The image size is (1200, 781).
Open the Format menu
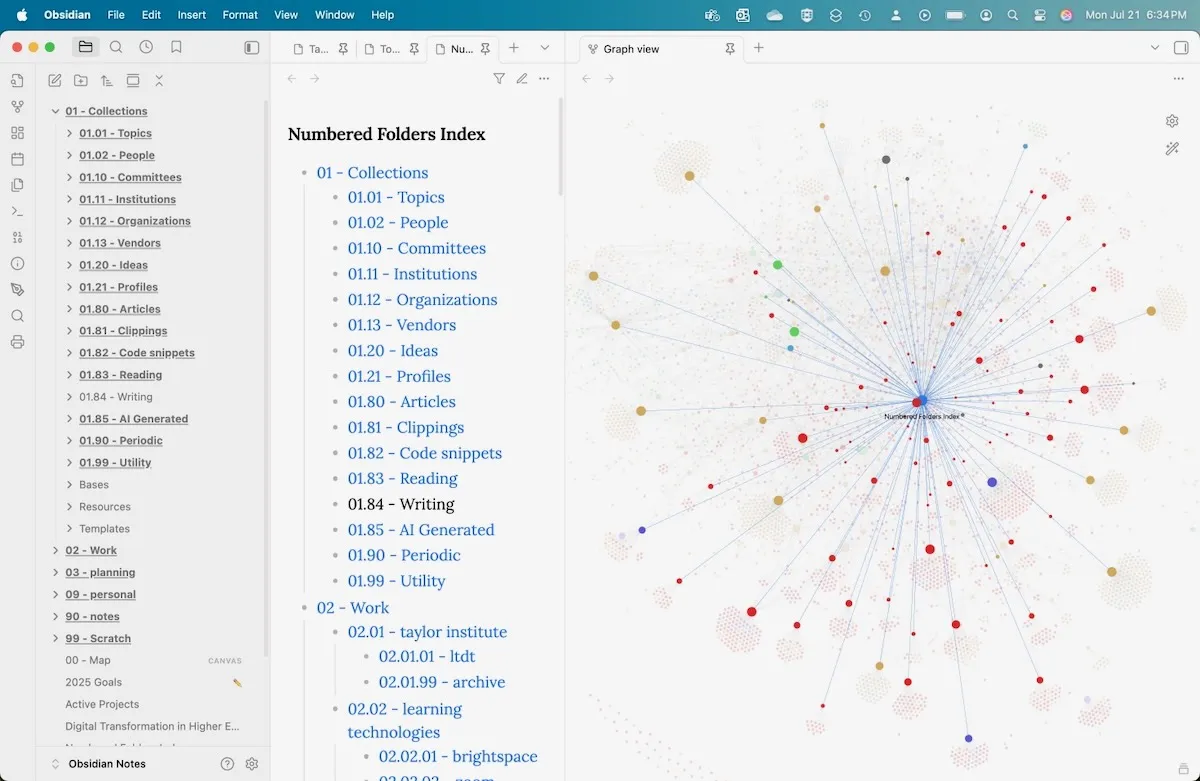240,15
